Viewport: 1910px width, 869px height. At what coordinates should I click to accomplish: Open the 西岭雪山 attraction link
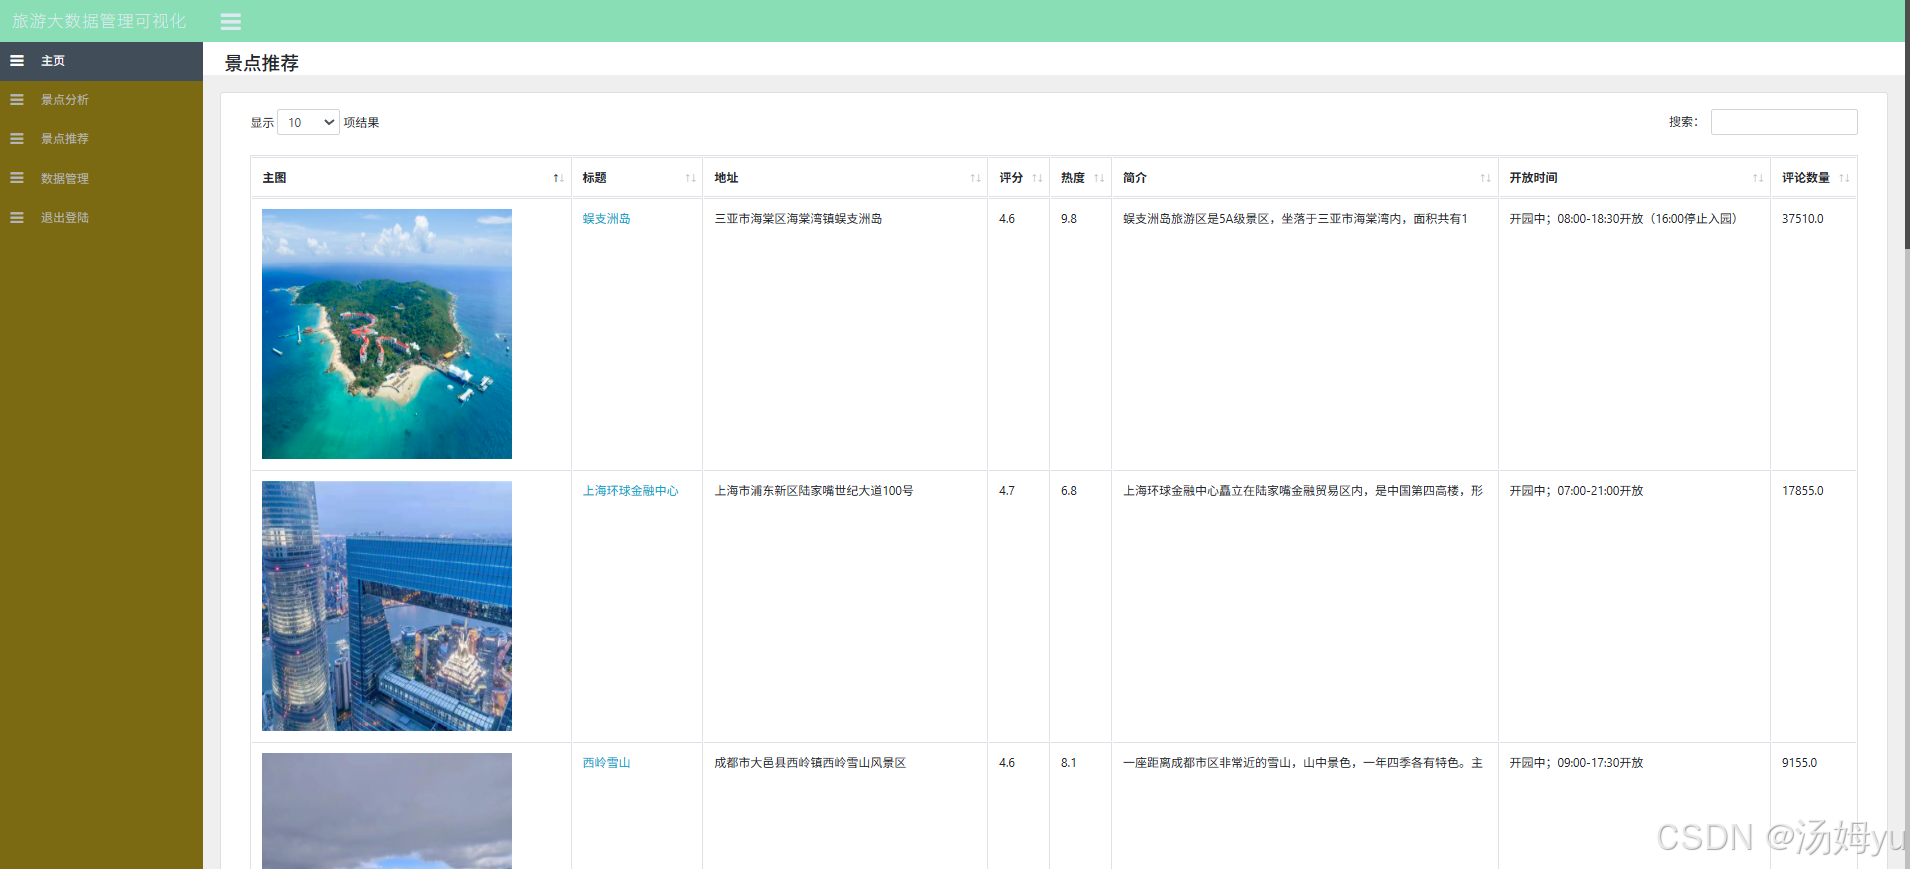click(606, 763)
